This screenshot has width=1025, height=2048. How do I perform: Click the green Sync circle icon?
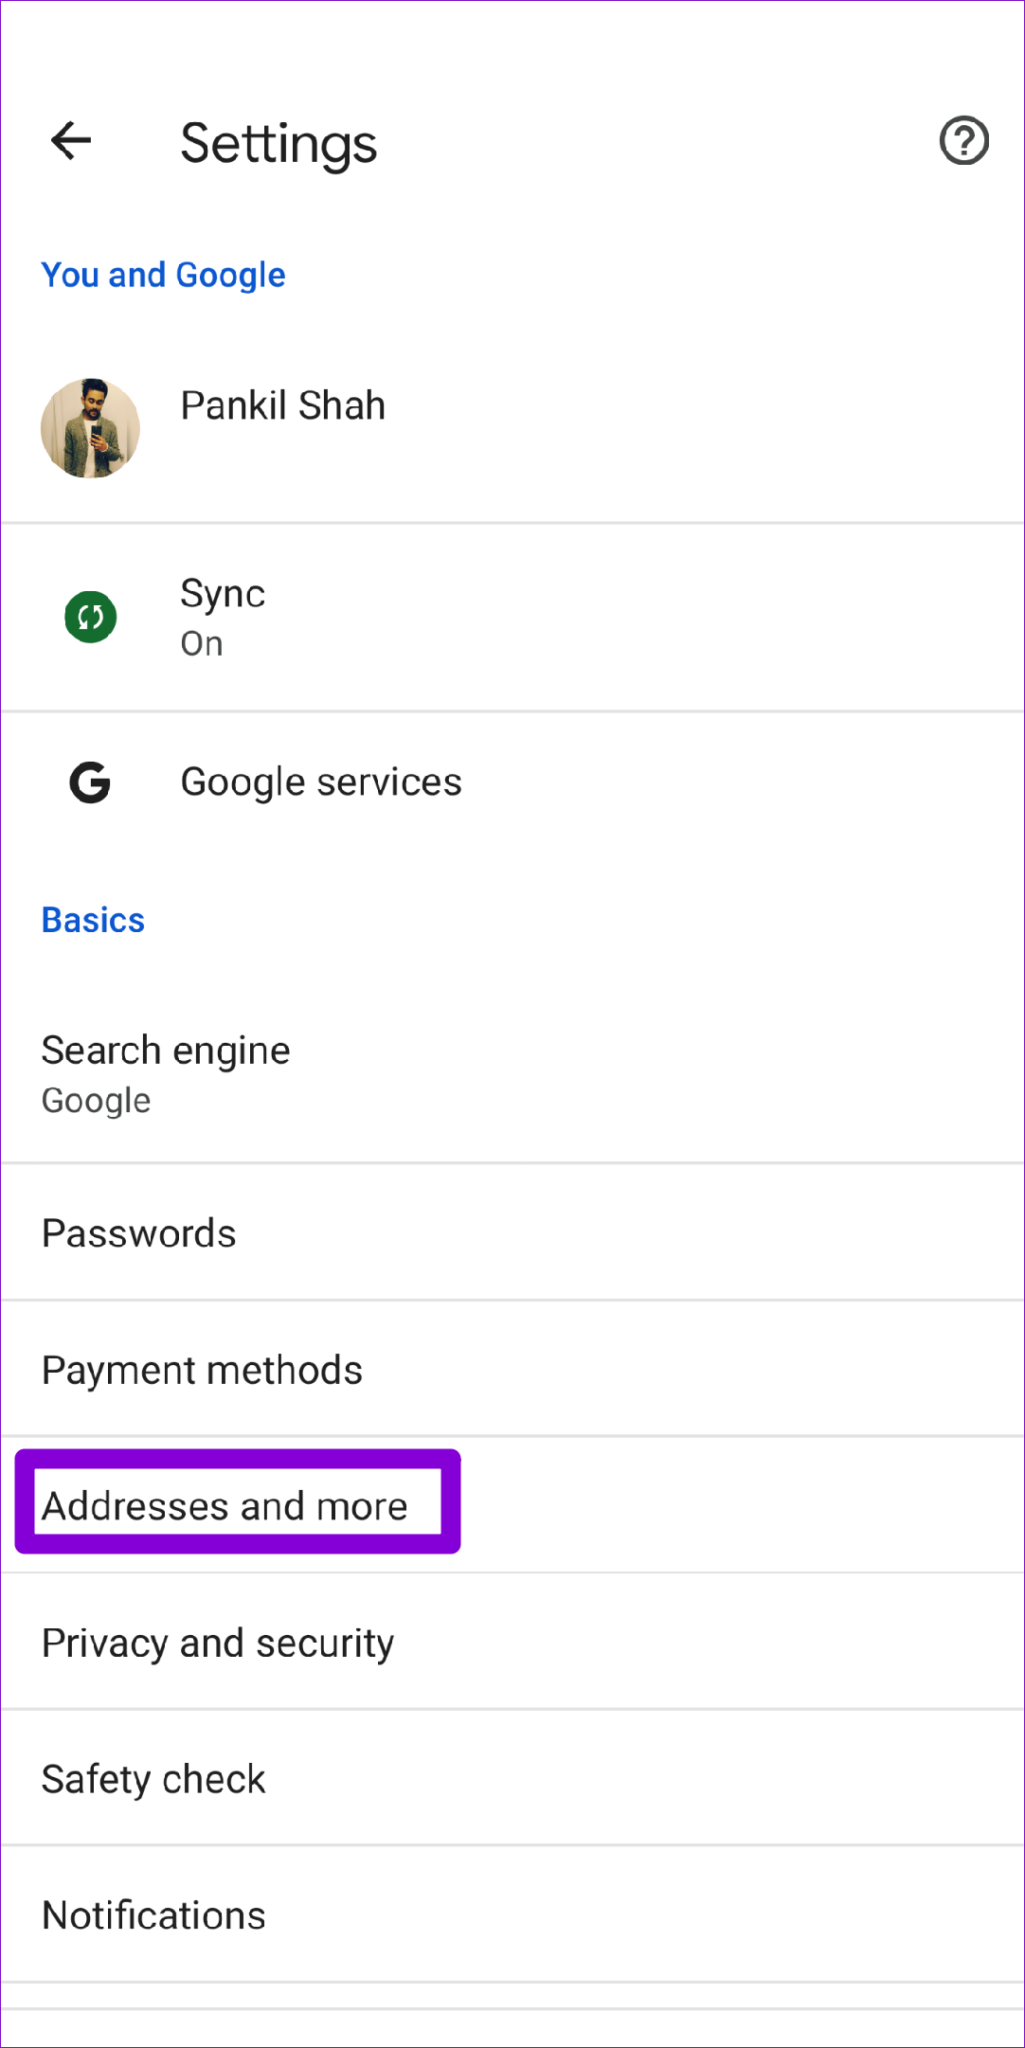tap(90, 616)
